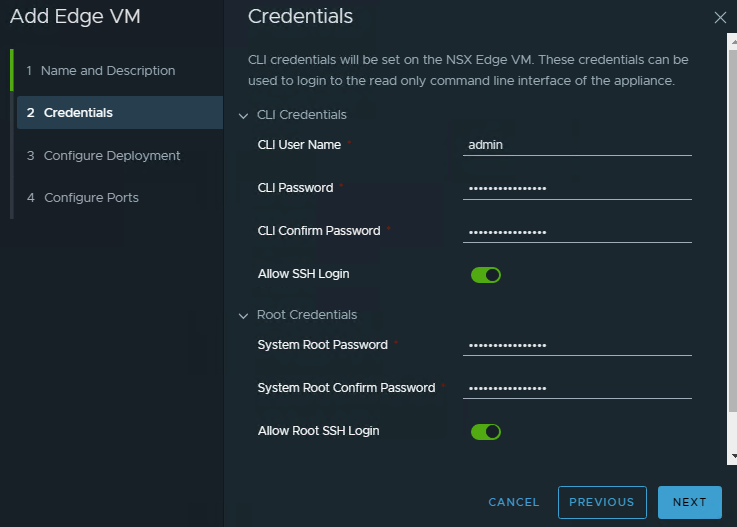The image size is (737, 527).
Task: Collapse the CLI Credentials section
Action: [x=243, y=116]
